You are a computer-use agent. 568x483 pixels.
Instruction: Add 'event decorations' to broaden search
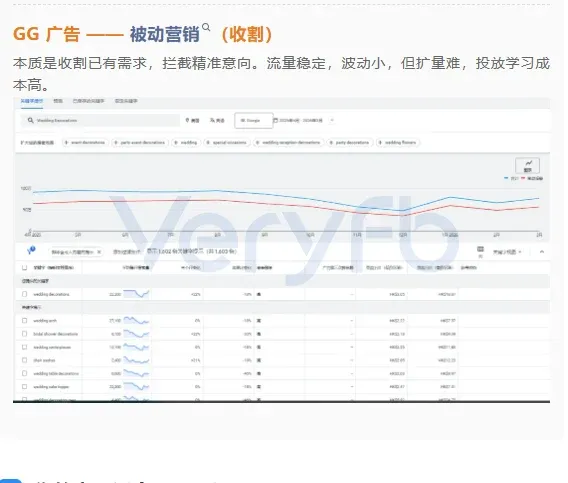pos(84,143)
